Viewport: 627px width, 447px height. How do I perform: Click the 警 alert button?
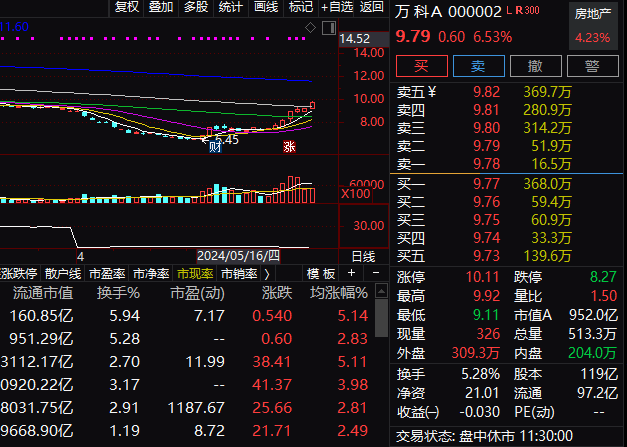tap(593, 66)
